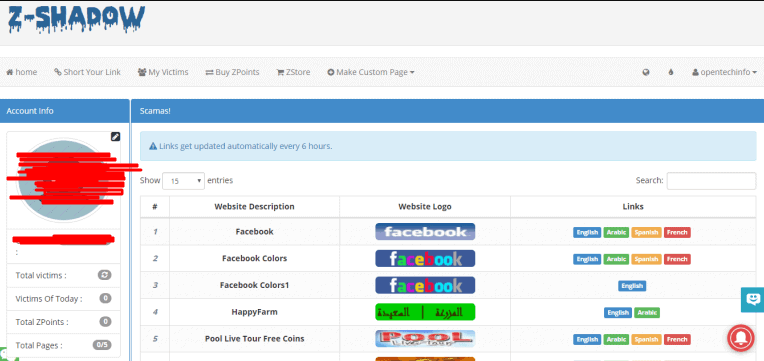Click the Spanish button in Facebook row
The height and width of the screenshot is (361, 764).
(x=647, y=232)
